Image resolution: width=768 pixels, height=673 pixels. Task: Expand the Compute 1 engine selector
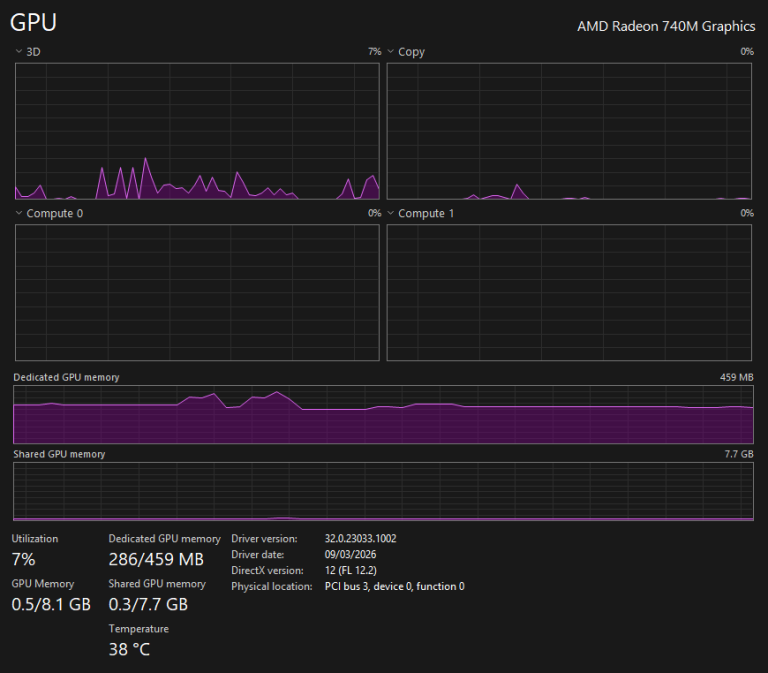point(391,213)
